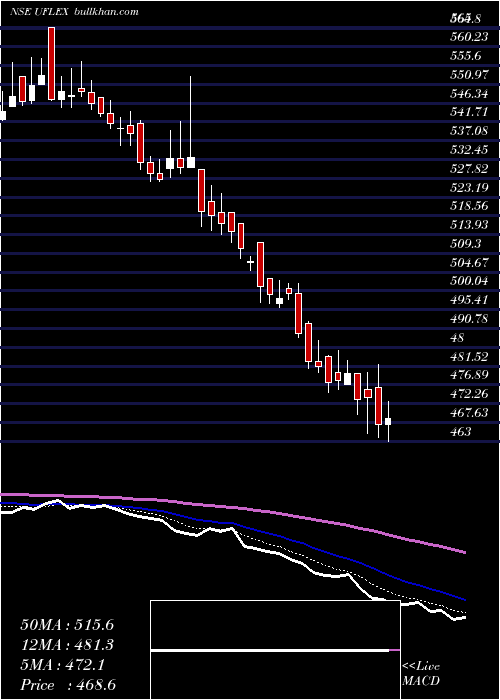The image size is (500, 700).
Task: Click the 560.23 price axis label
Action: tap(468, 37)
